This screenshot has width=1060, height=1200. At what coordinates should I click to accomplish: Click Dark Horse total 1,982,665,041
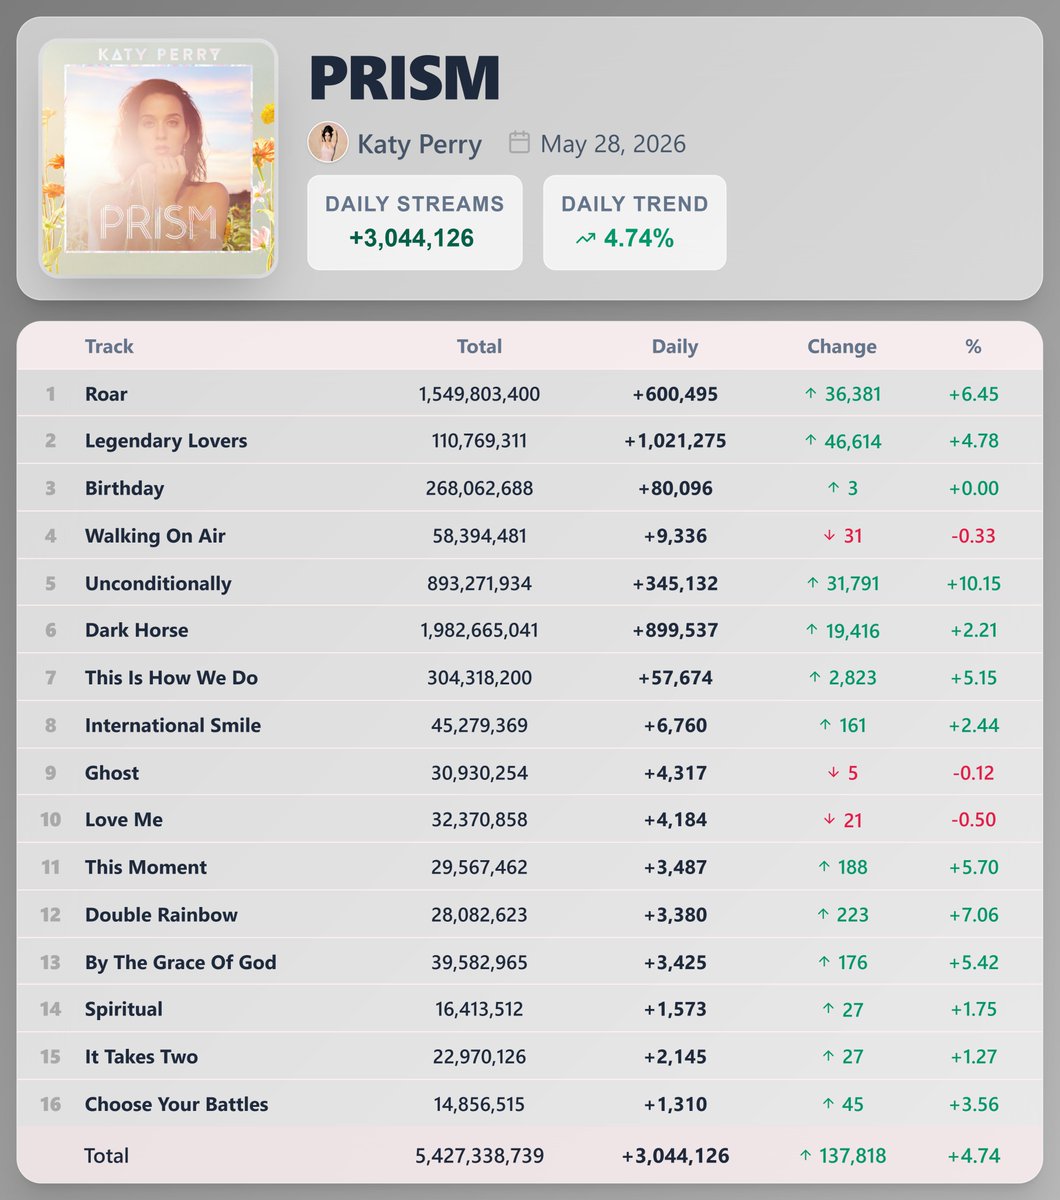[479, 630]
